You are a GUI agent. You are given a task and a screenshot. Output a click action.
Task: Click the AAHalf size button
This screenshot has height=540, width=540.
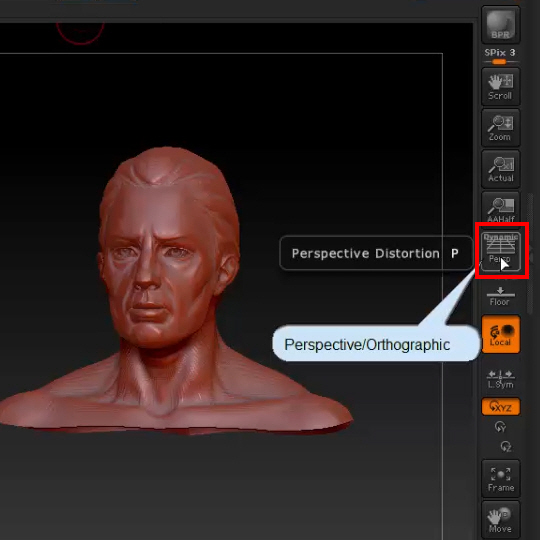[500, 208]
